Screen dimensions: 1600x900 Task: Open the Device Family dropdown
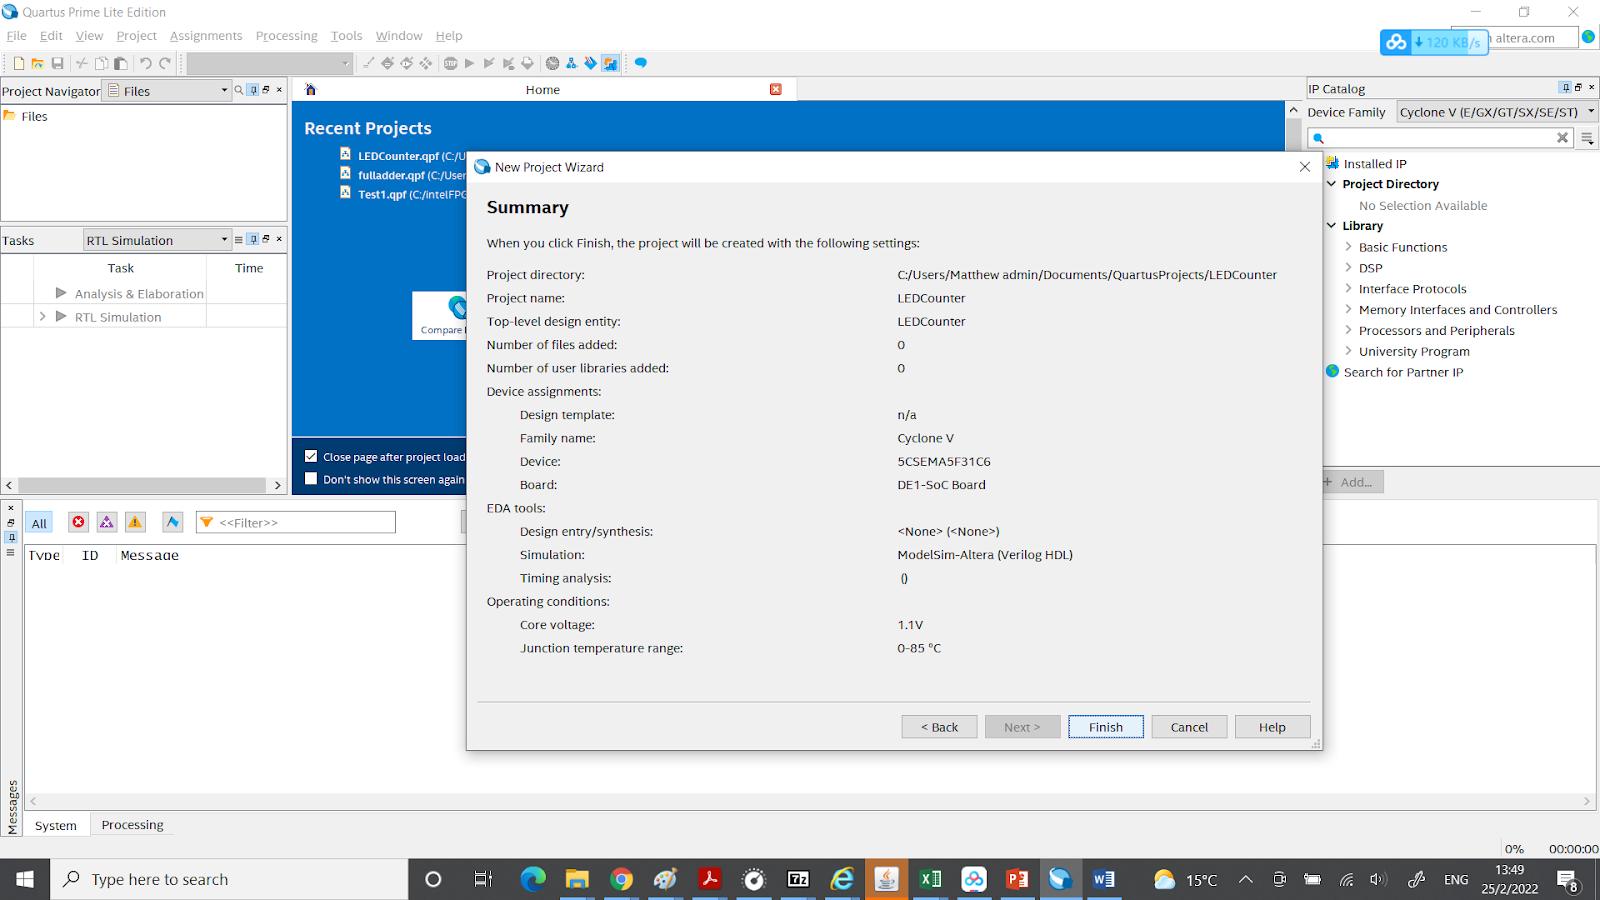click(x=1497, y=112)
